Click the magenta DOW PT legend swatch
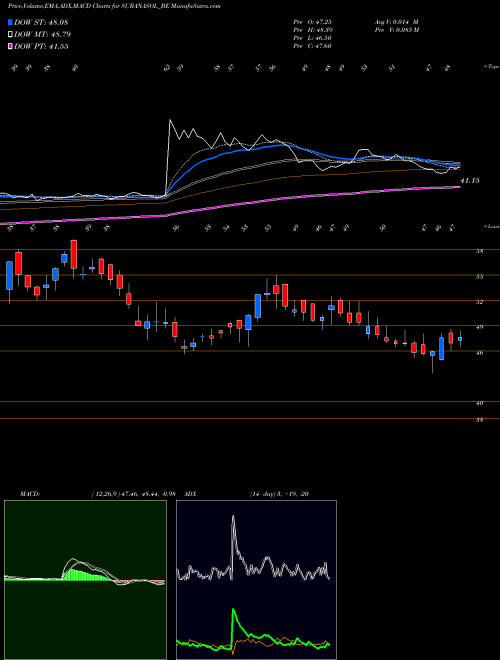Viewport: 500px width, 660px height. click(10, 47)
